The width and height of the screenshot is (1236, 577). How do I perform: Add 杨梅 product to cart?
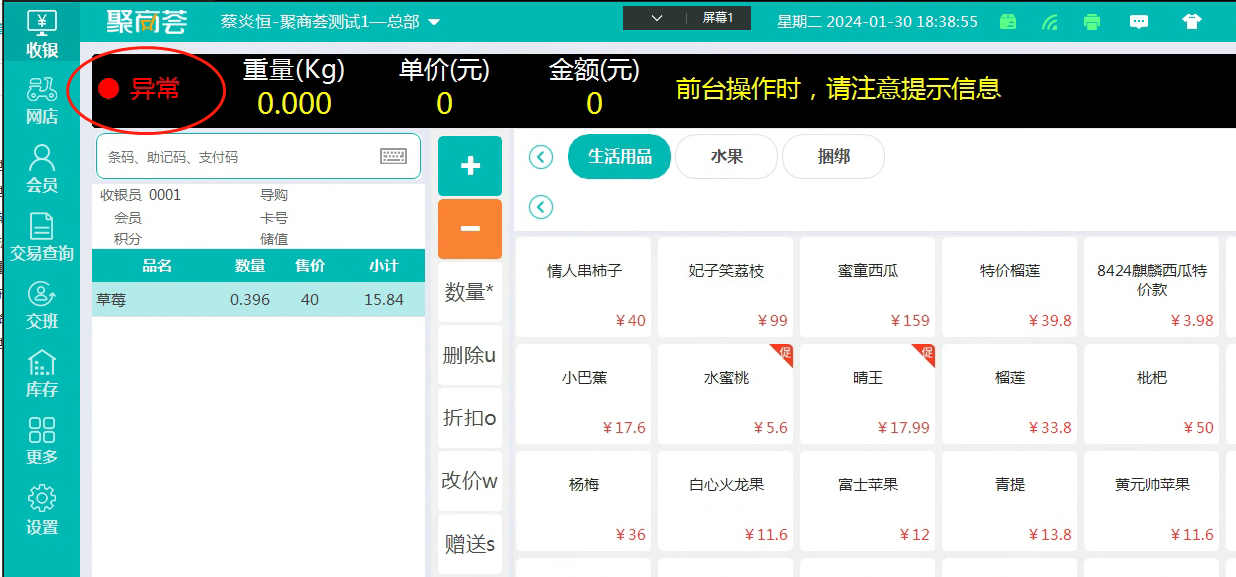coord(584,501)
